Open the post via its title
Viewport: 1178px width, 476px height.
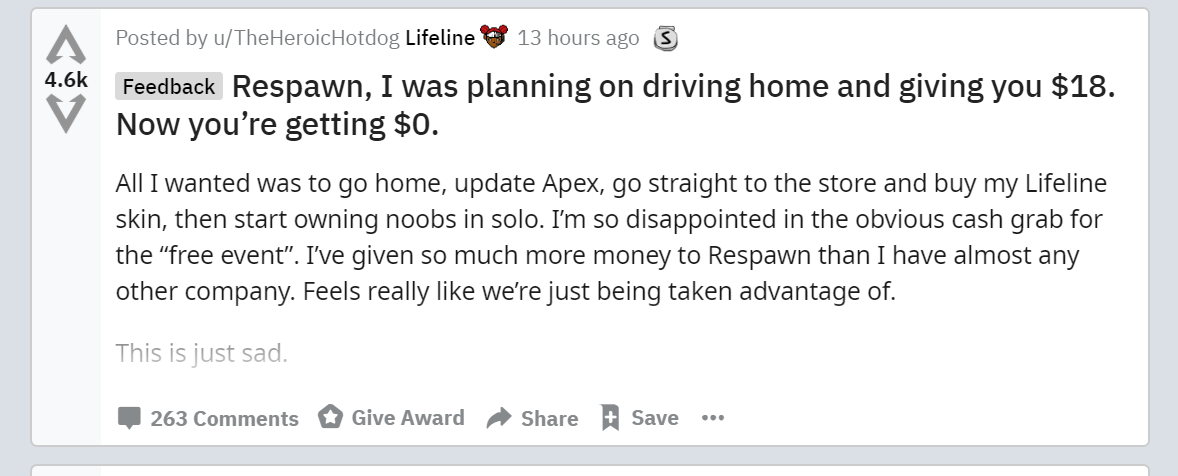coord(615,105)
